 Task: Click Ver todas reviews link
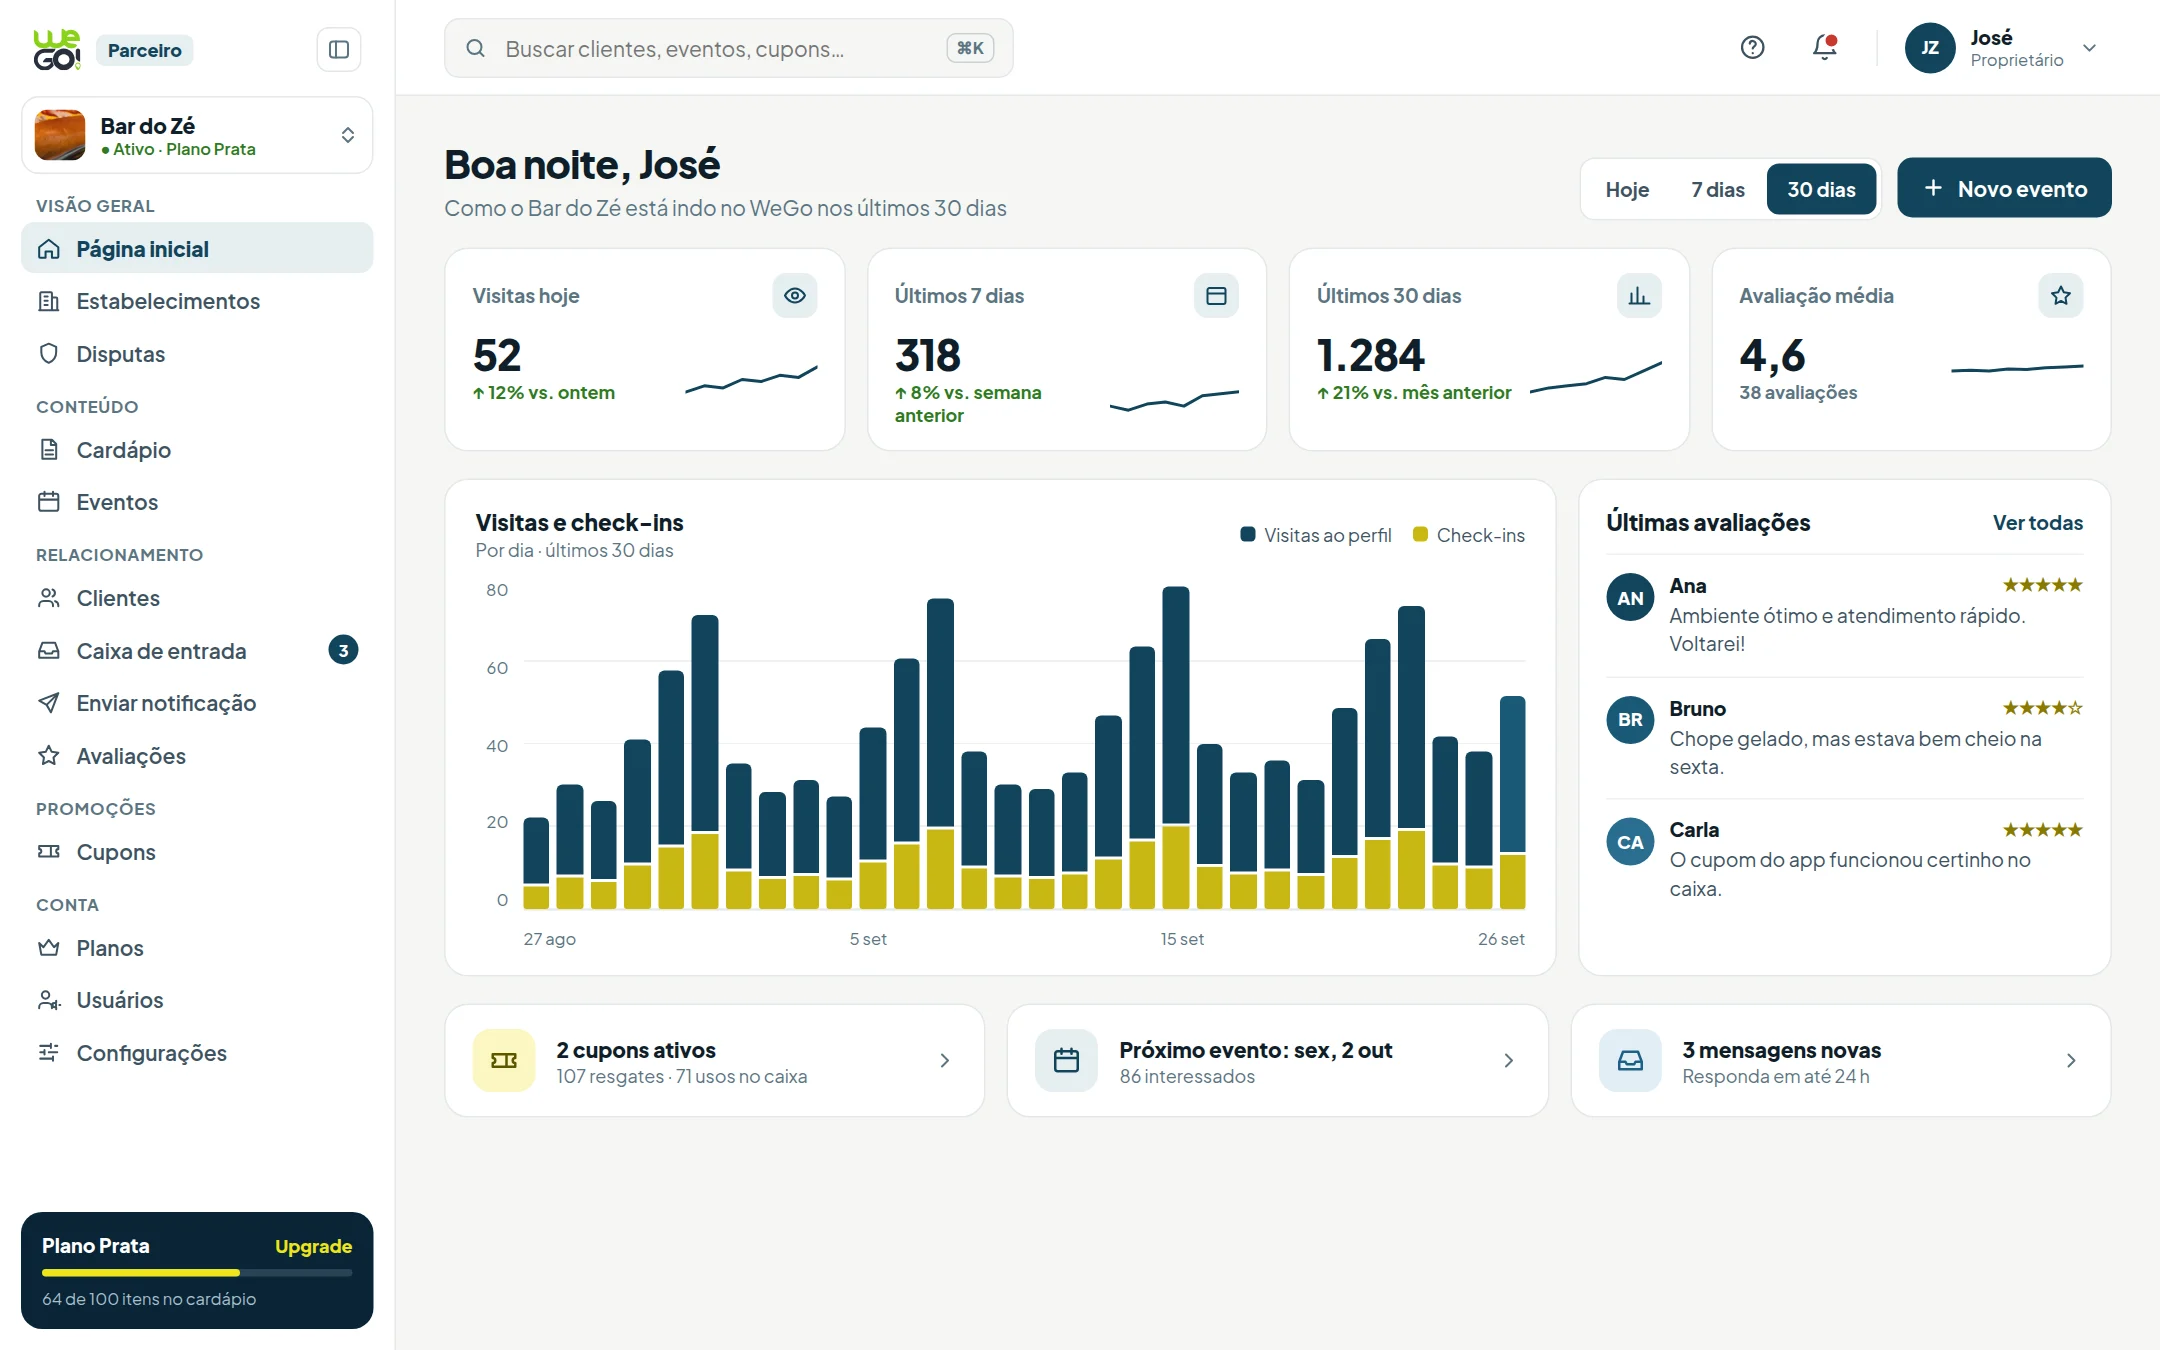point(2038,522)
